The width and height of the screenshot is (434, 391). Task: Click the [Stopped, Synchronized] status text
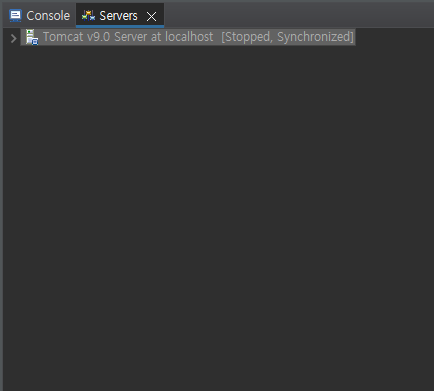tap(287, 37)
